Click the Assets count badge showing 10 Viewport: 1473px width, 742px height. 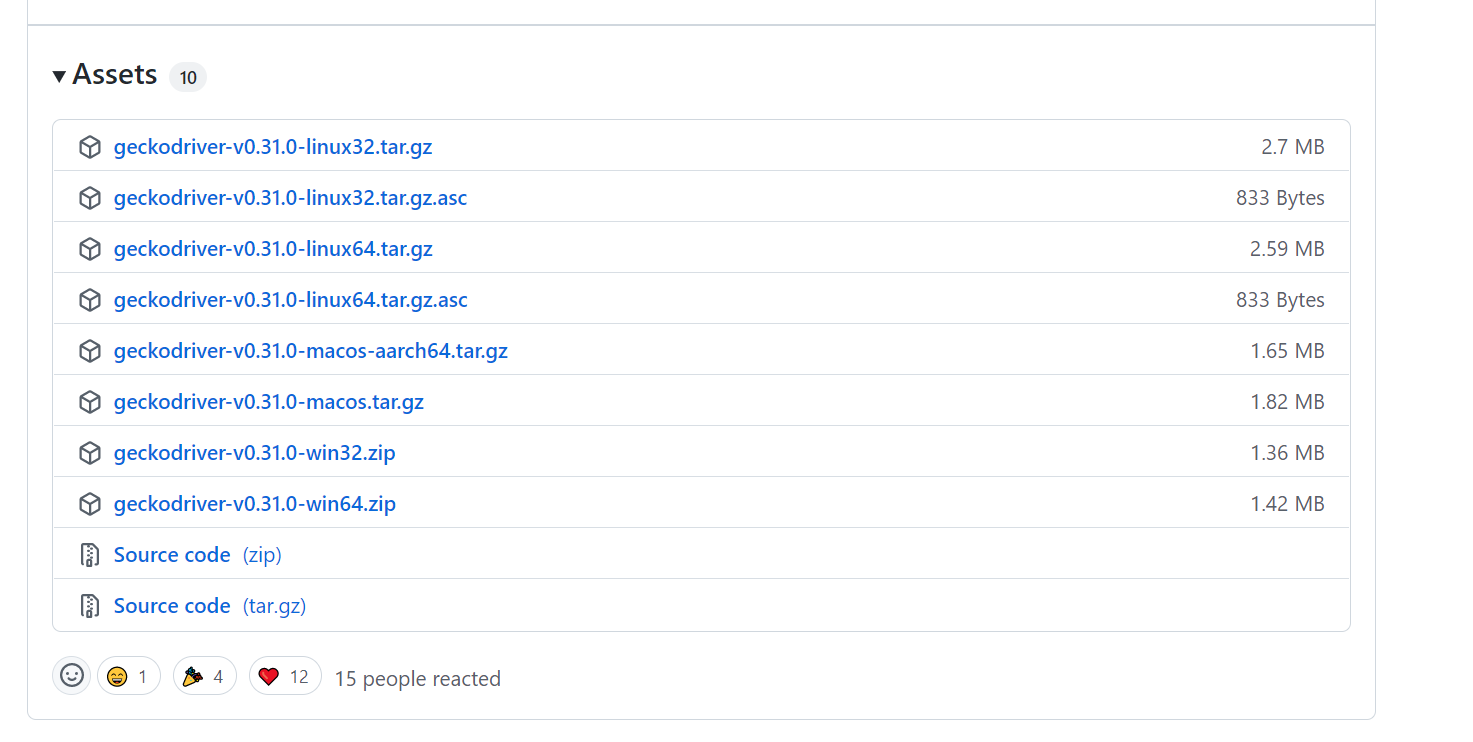pos(188,77)
